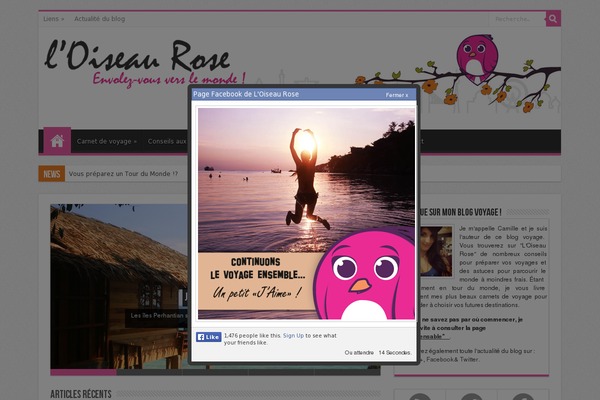Go to home via pink house icon
The image size is (600, 400).
(x=57, y=141)
